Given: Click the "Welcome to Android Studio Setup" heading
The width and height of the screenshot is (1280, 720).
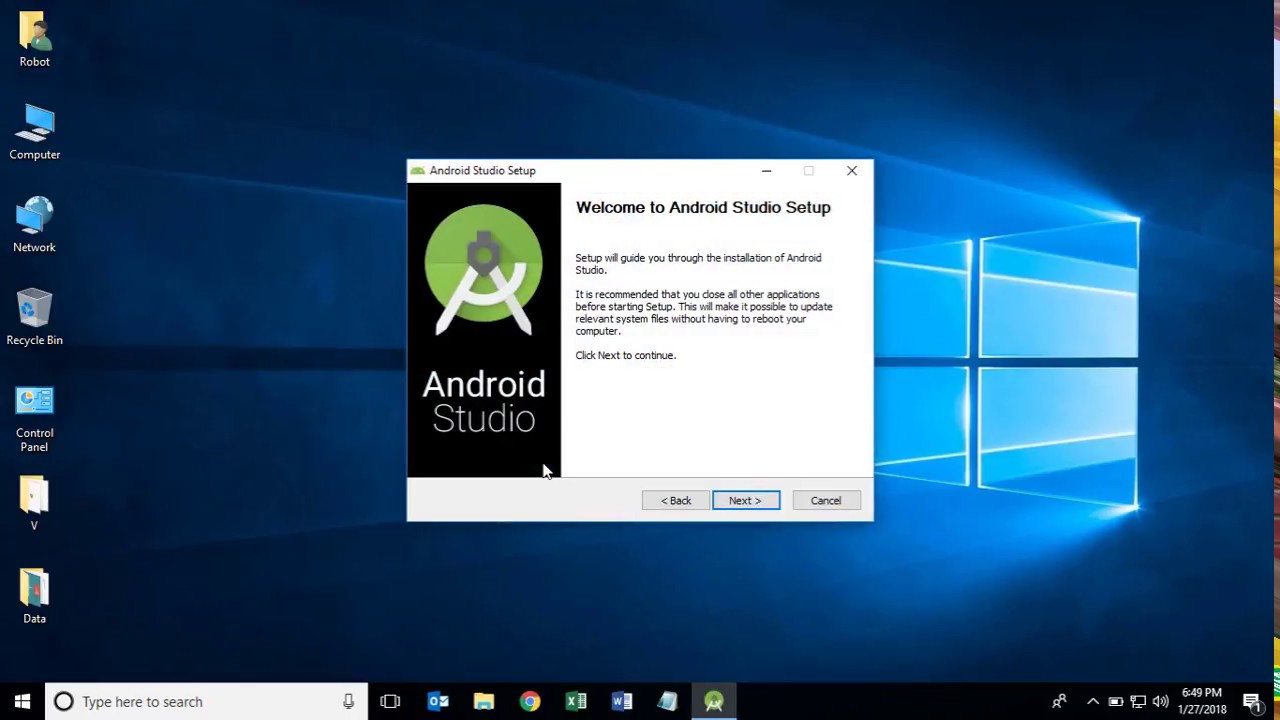Looking at the screenshot, I should (x=703, y=207).
